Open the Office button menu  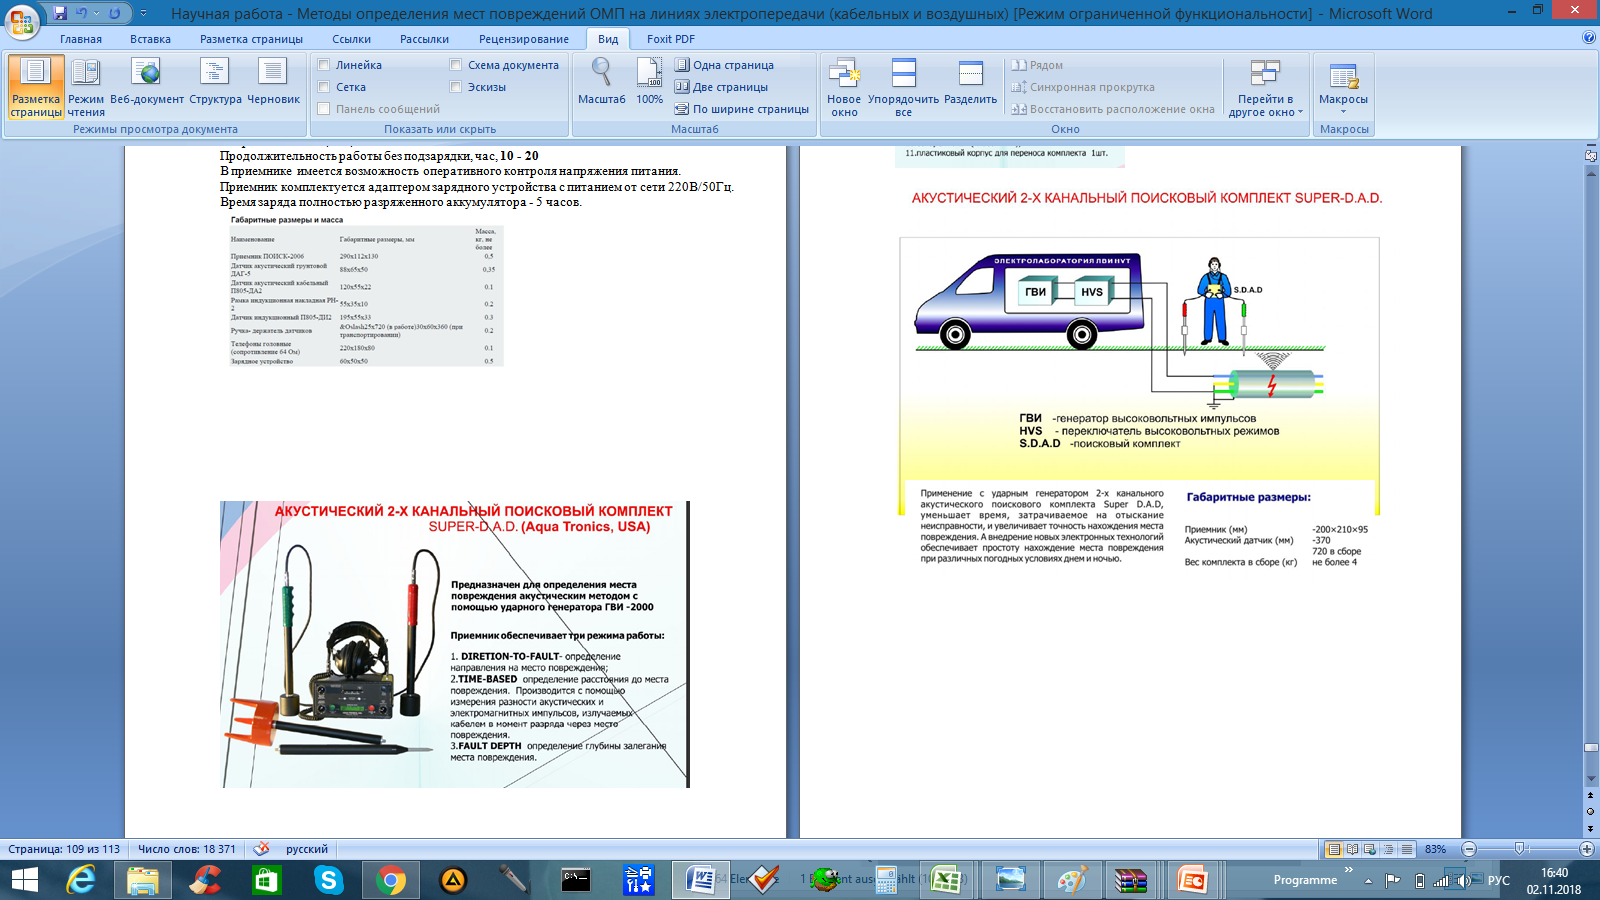22,20
